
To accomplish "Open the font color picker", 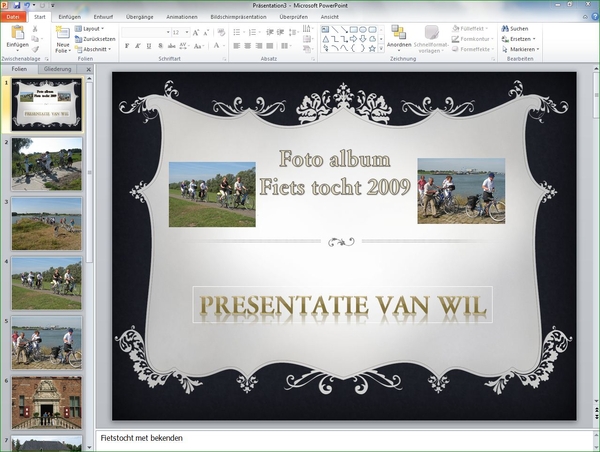I will [x=219, y=46].
